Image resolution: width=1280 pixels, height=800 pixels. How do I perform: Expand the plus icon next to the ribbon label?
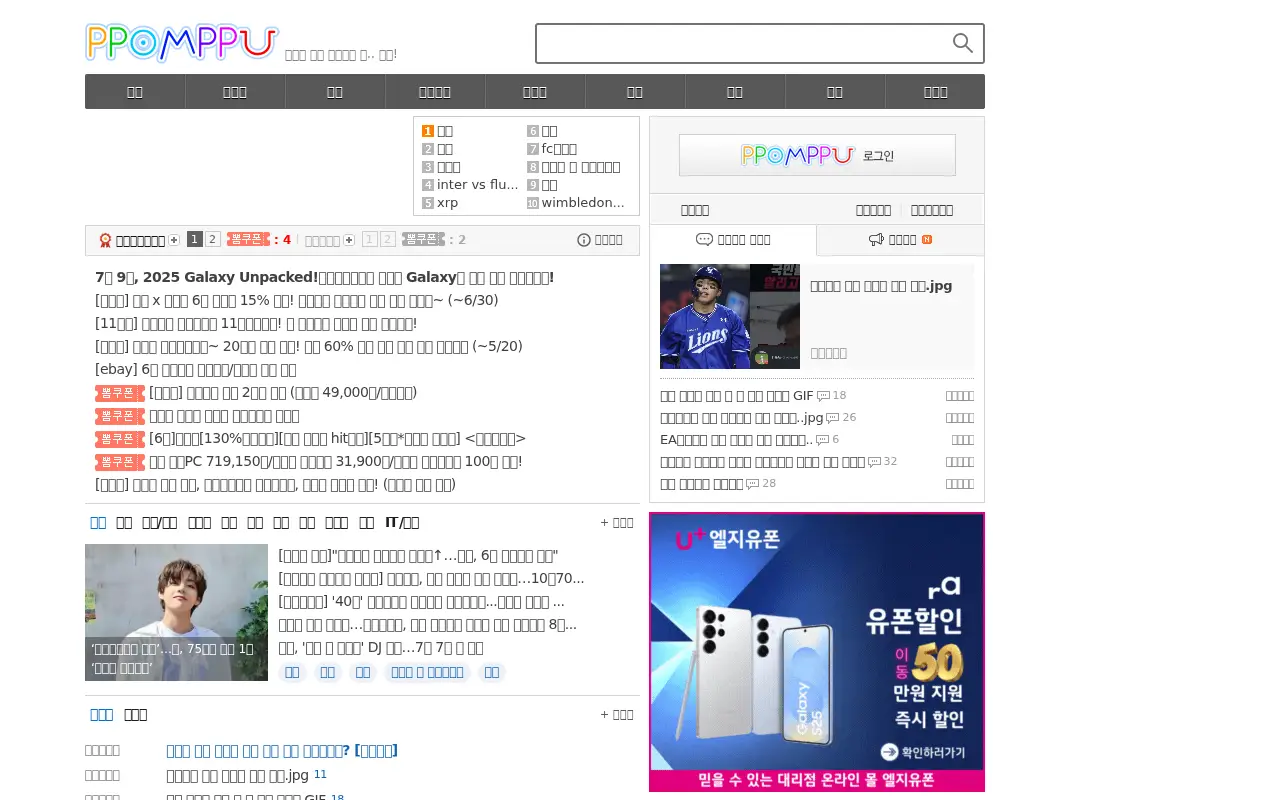point(174,240)
